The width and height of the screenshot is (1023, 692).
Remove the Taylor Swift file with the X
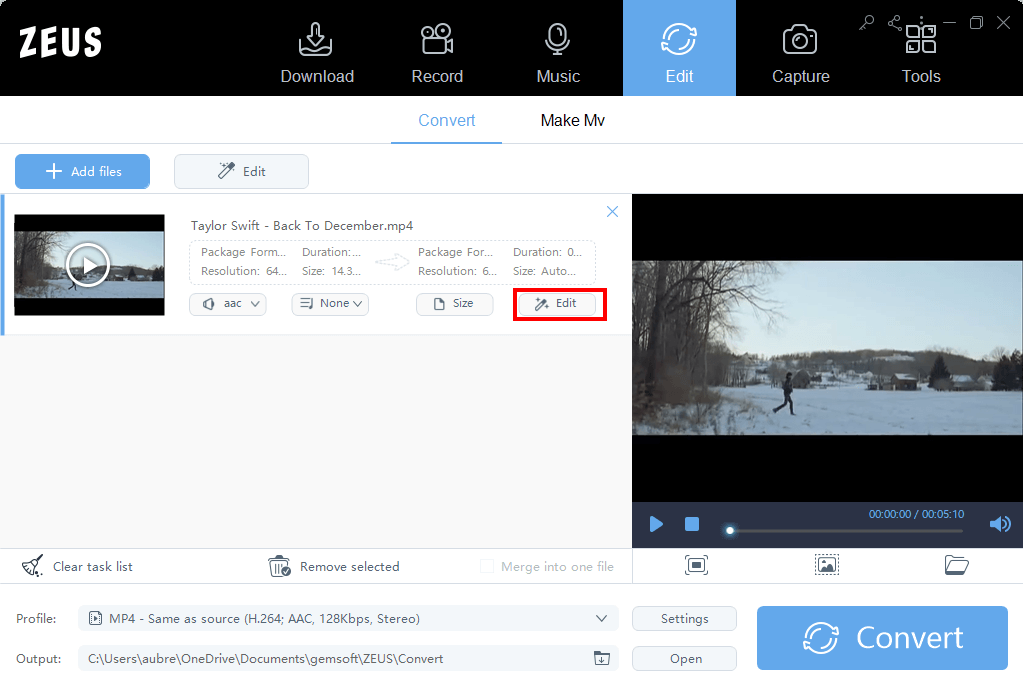pos(612,211)
